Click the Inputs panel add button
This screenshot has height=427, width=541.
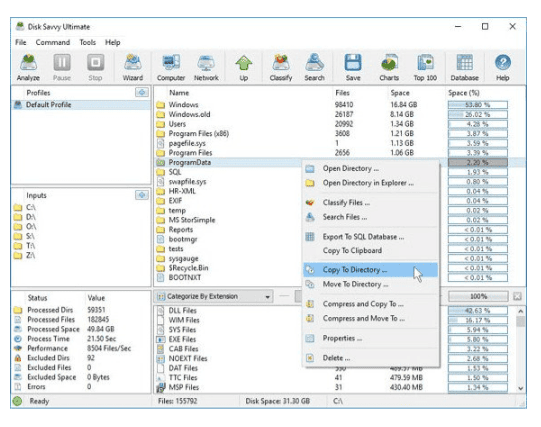[x=142, y=195]
